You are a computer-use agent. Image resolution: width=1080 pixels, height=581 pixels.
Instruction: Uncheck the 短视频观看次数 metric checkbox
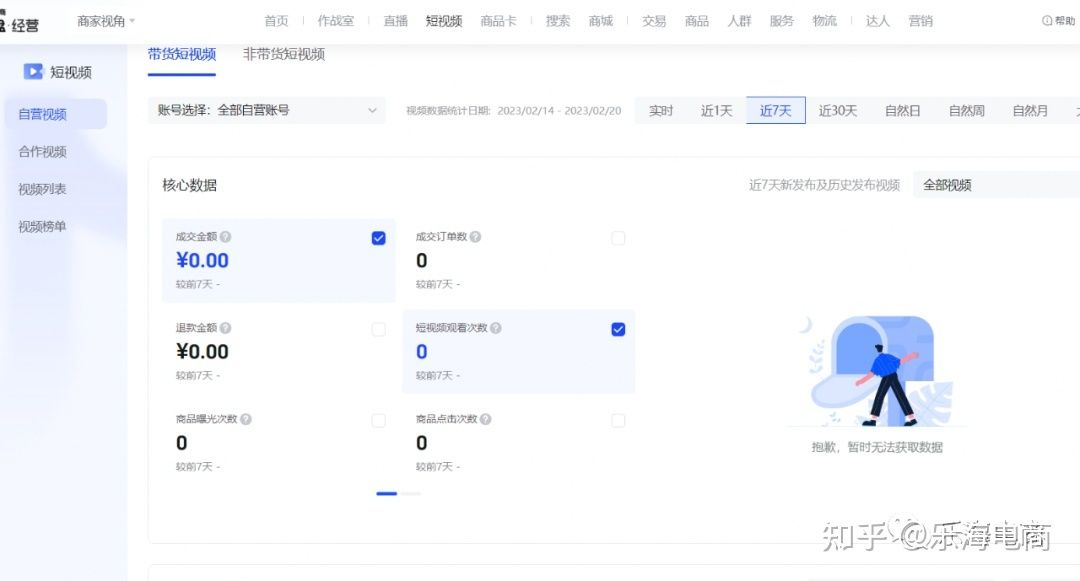tap(618, 328)
